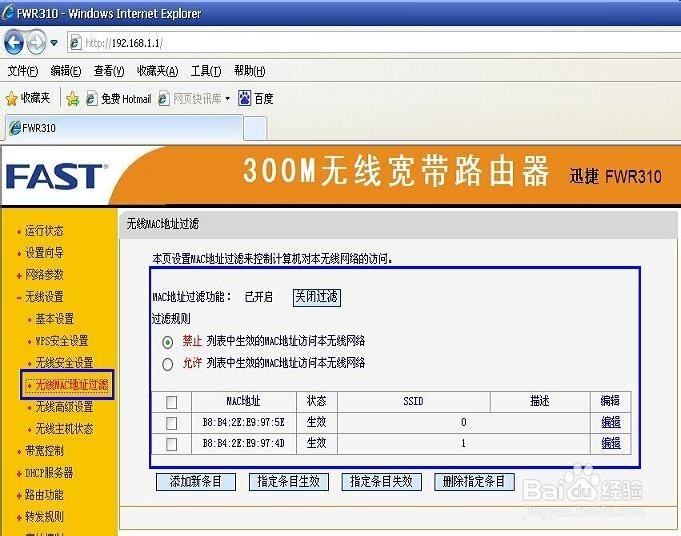
Task: Open 无线高级设置 in the sidebar
Action: coord(64,407)
